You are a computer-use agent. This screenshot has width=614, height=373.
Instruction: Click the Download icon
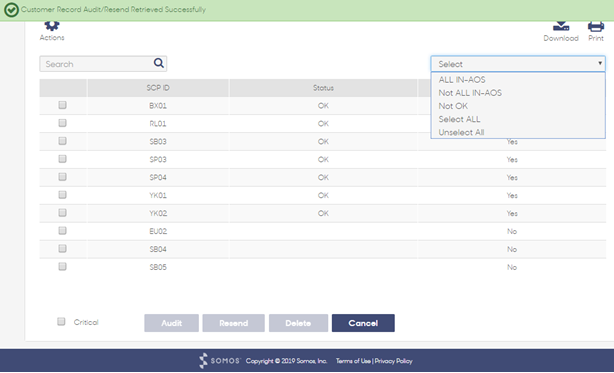coord(561,26)
